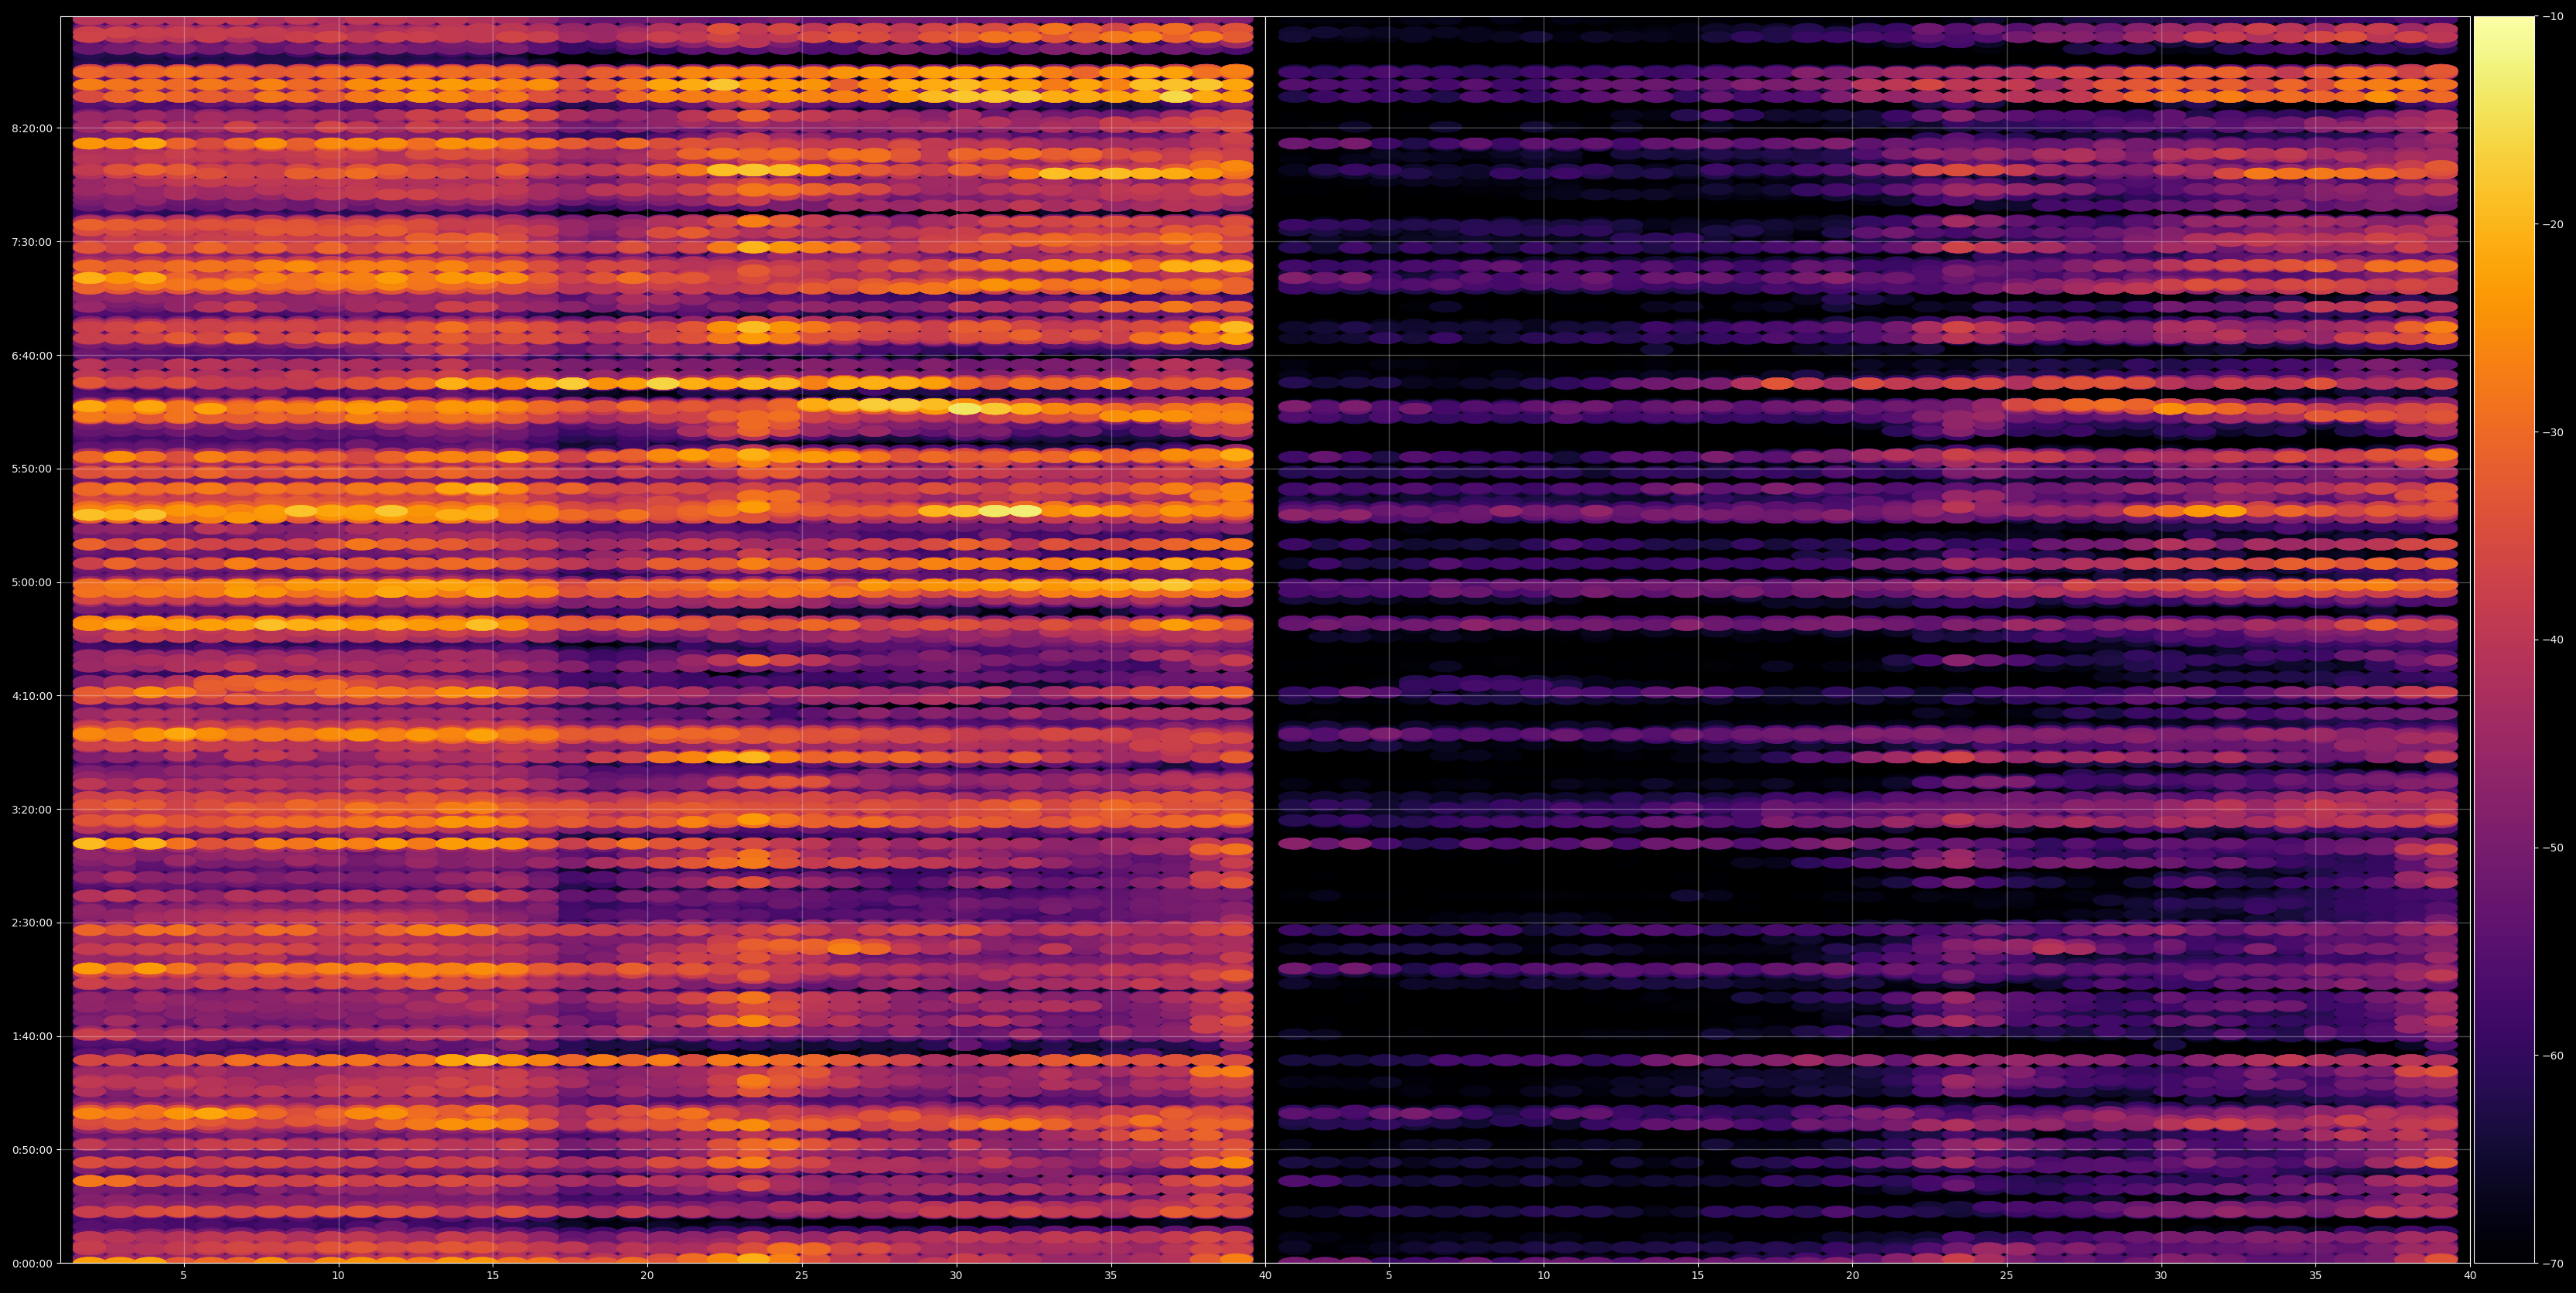The height and width of the screenshot is (1293, 2576).
Task: Click x-axis label 35 under left heatmap
Action: 1111,1276
